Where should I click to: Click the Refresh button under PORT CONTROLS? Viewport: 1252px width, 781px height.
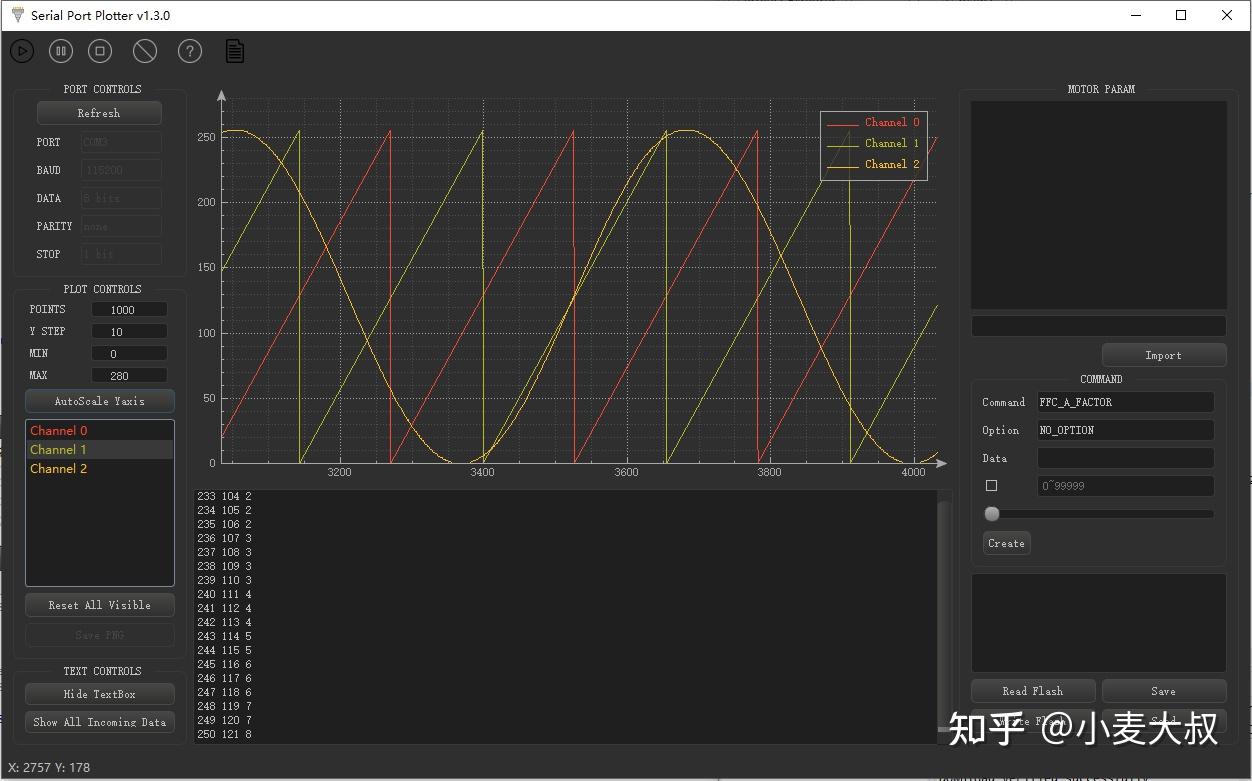(x=99, y=112)
